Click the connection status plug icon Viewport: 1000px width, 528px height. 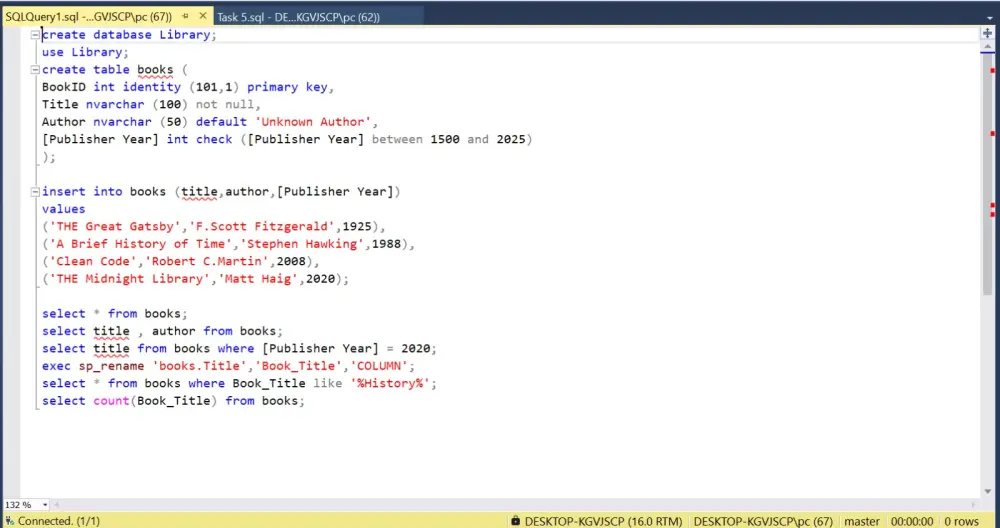coord(9,521)
